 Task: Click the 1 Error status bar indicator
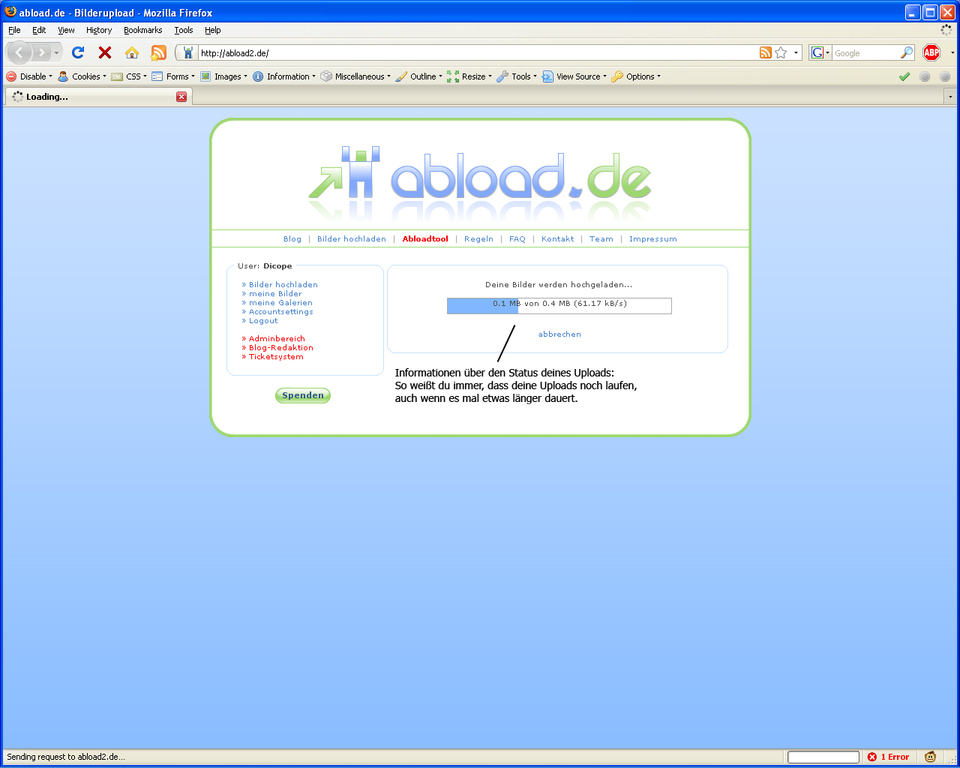click(888, 757)
